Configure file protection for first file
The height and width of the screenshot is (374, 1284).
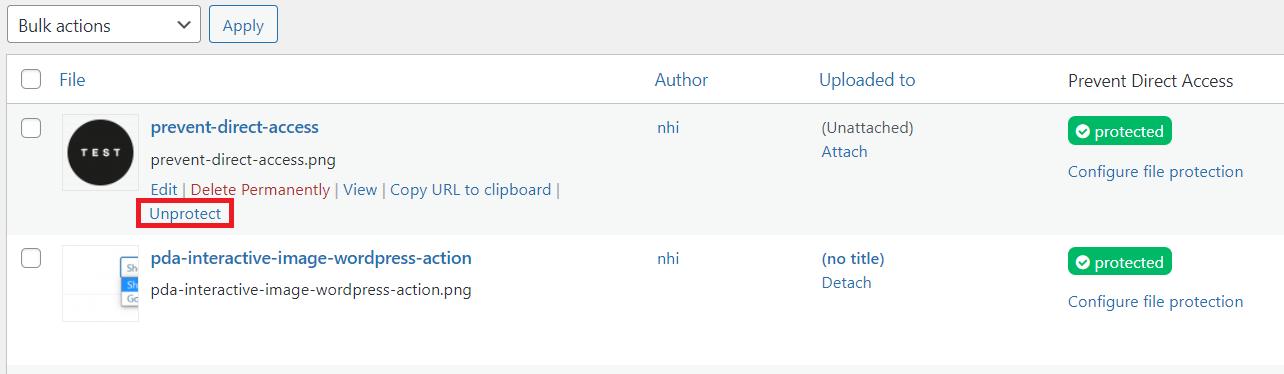pyautogui.click(x=1155, y=171)
